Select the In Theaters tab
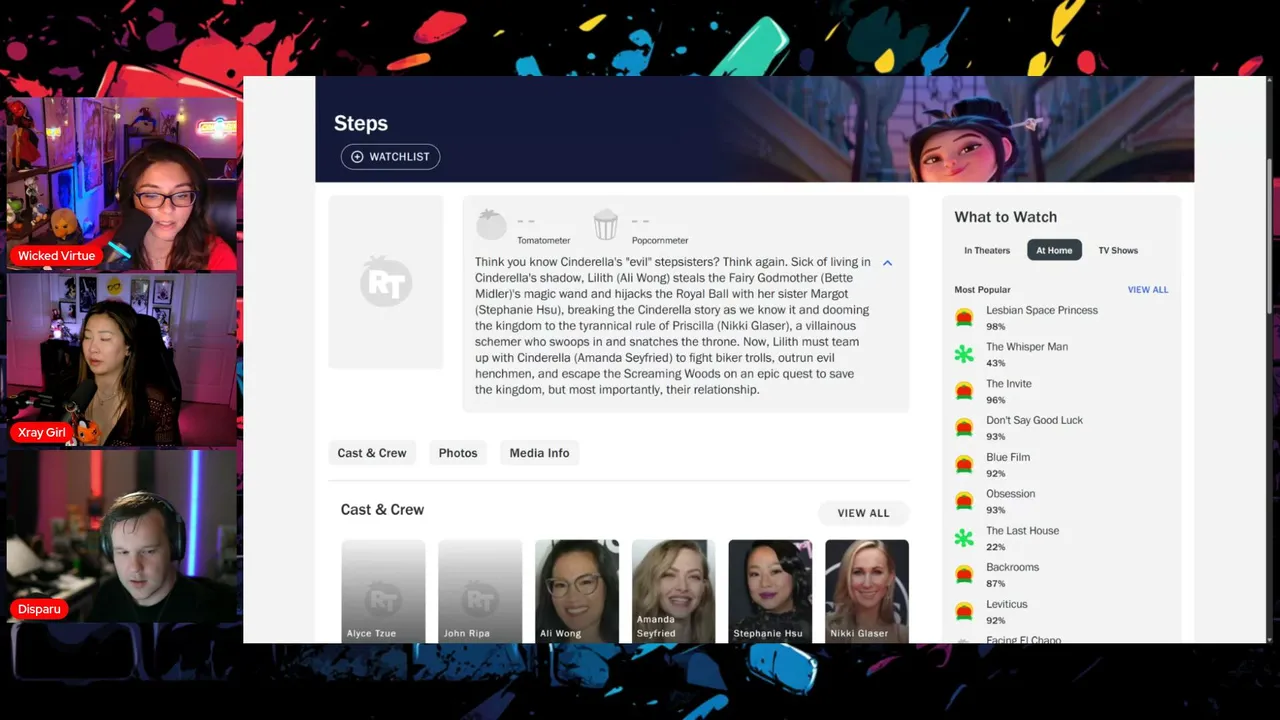 click(x=987, y=250)
